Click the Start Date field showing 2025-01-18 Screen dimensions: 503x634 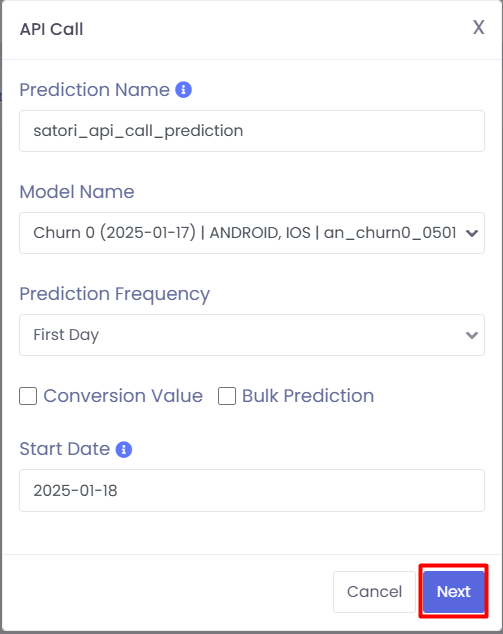click(252, 490)
